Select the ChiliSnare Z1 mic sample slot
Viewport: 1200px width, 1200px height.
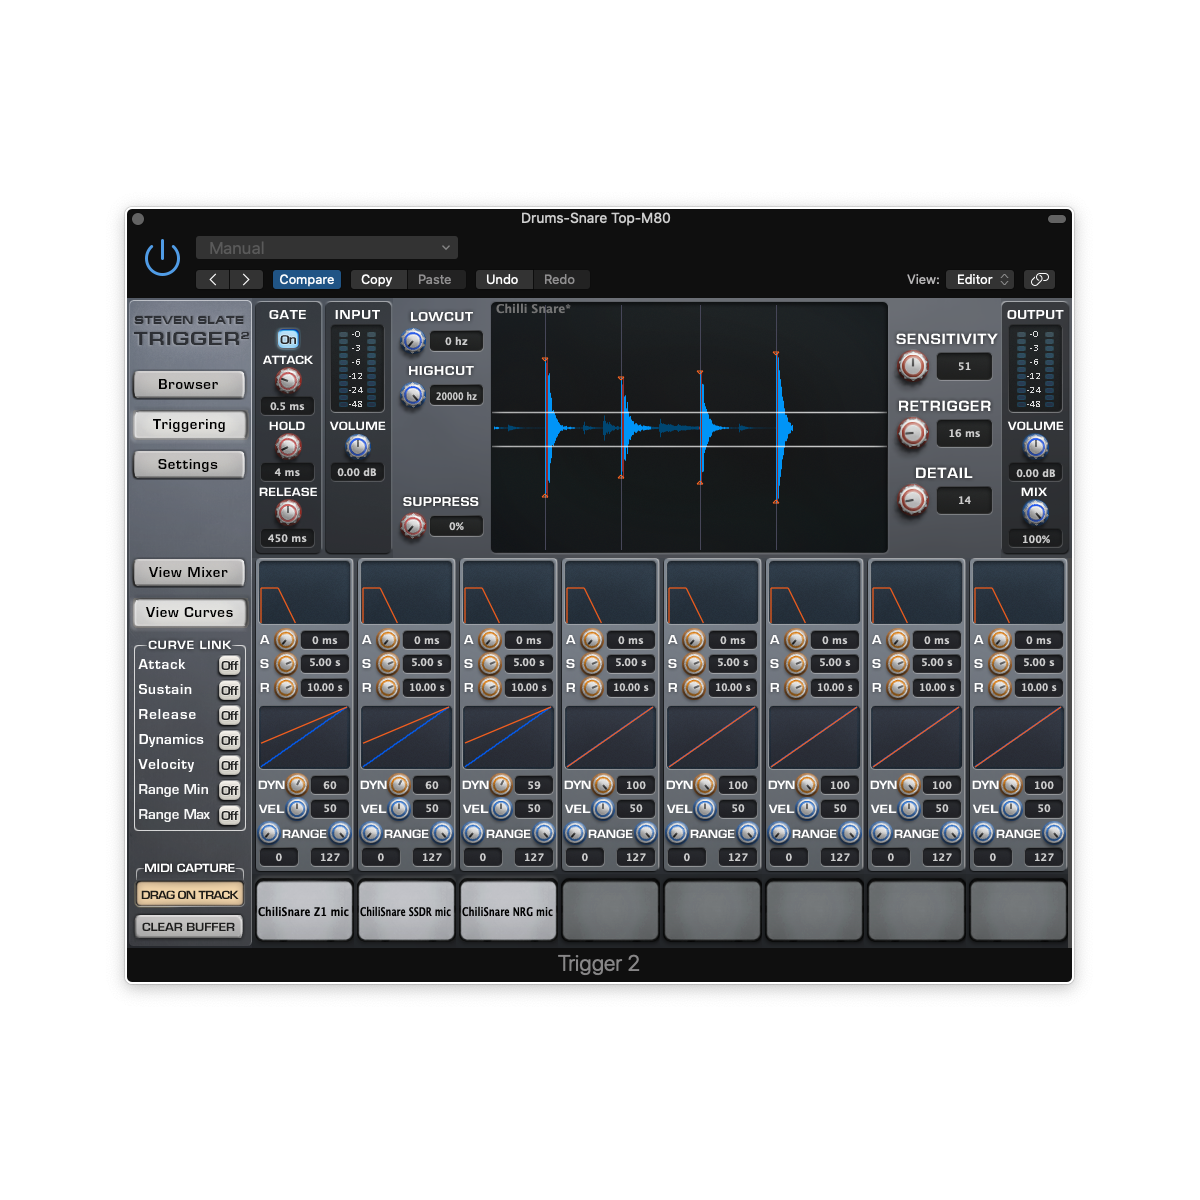coord(304,911)
